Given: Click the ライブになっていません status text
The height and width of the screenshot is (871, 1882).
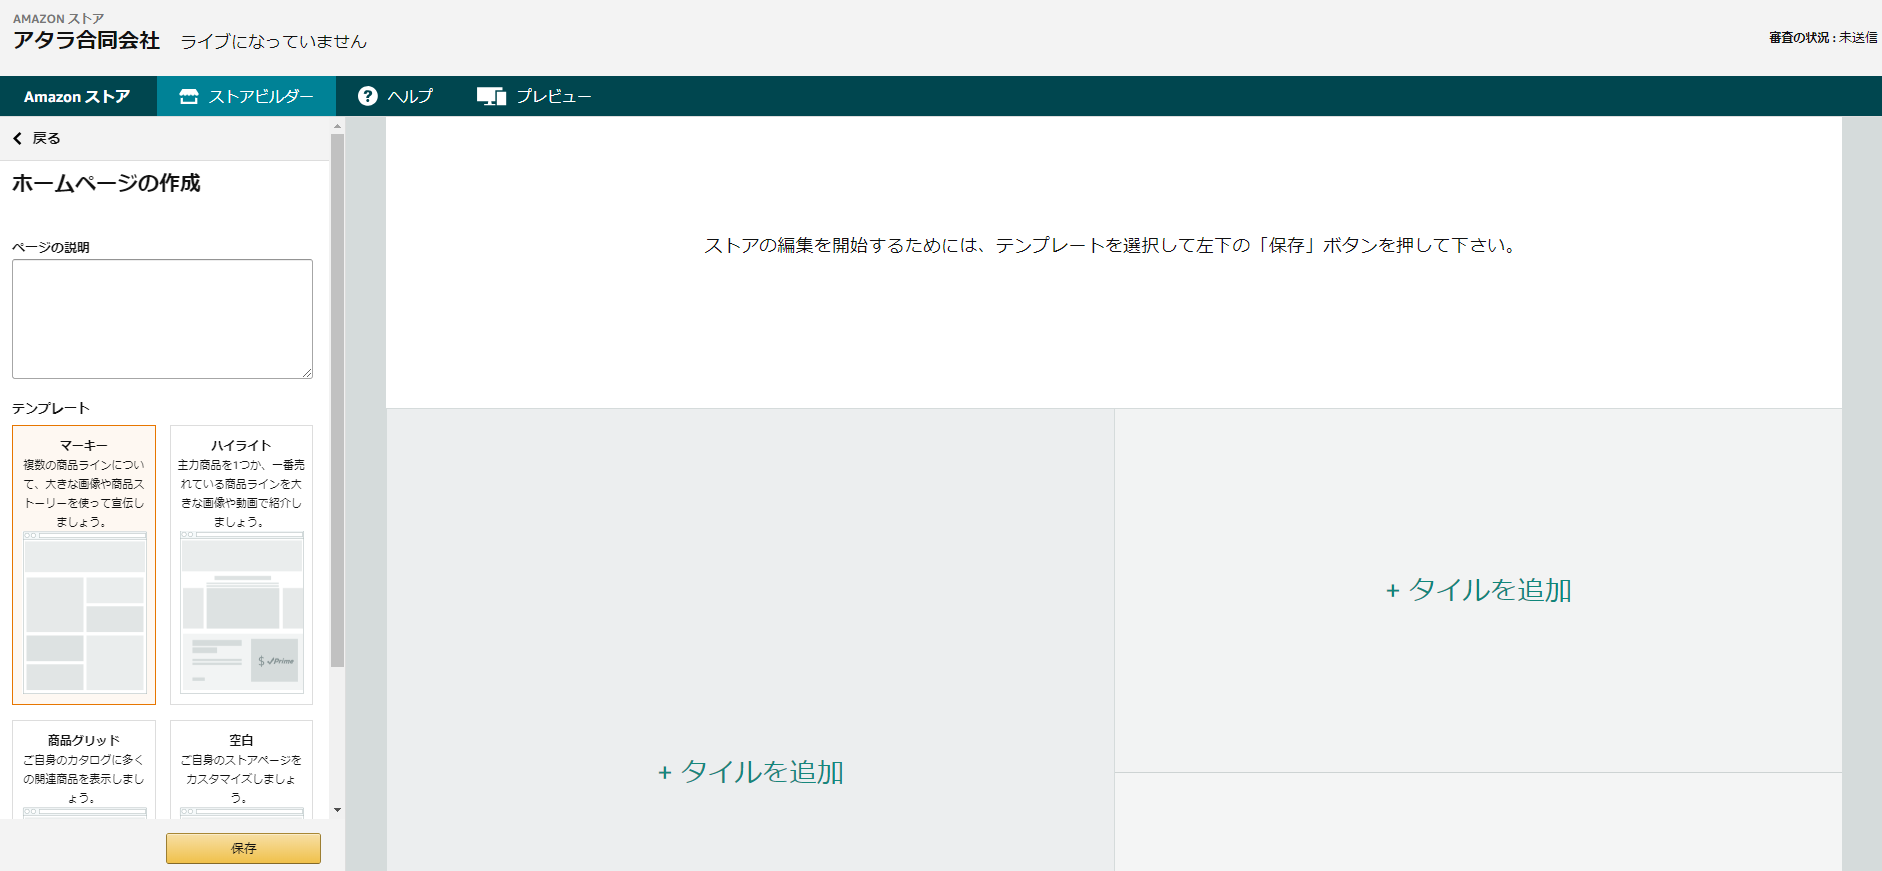Looking at the screenshot, I should (x=273, y=41).
